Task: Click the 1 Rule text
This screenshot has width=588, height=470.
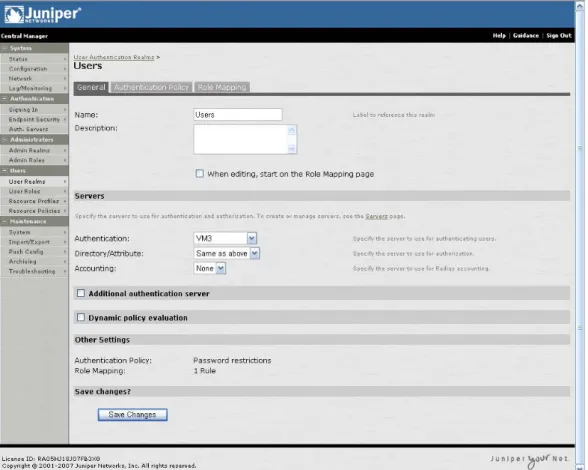Action: (205, 371)
